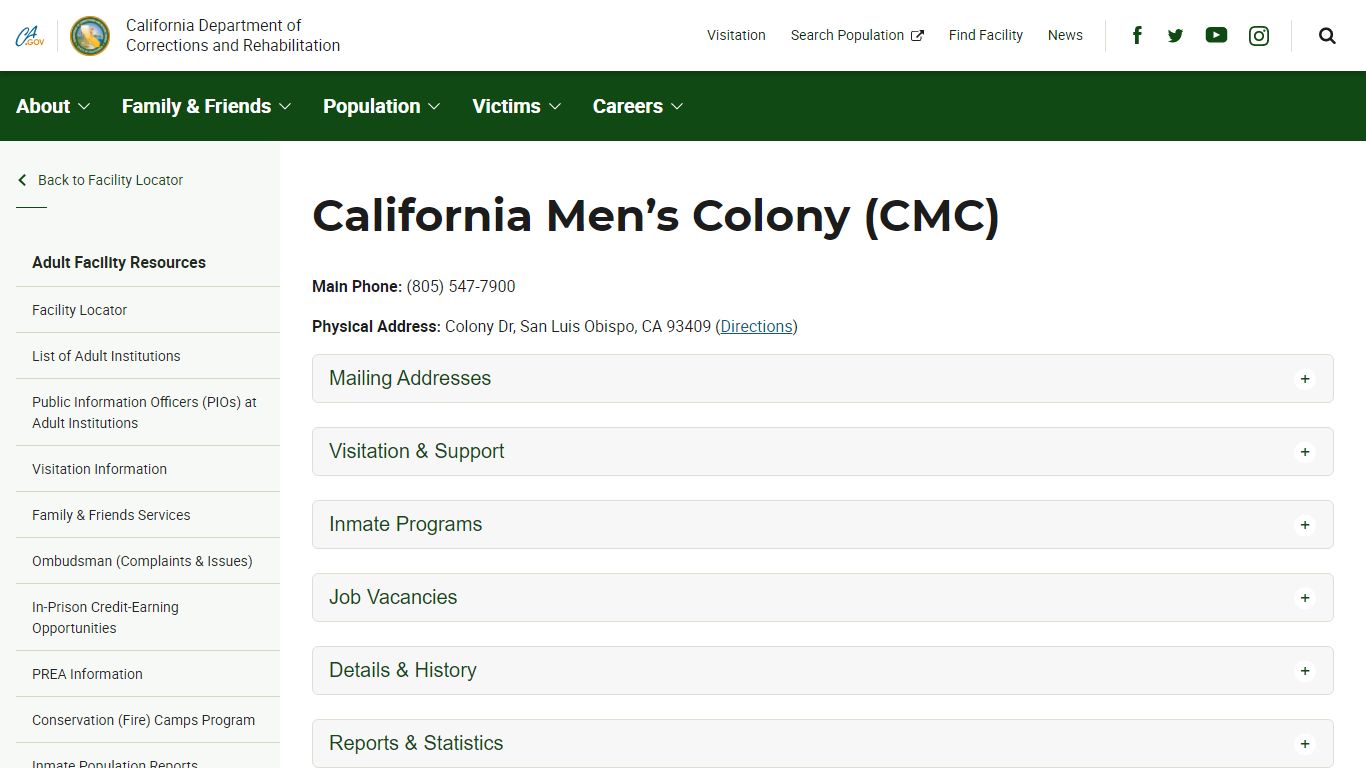The width and height of the screenshot is (1366, 768).
Task: Open PREA Information sidebar link
Action: [87, 674]
